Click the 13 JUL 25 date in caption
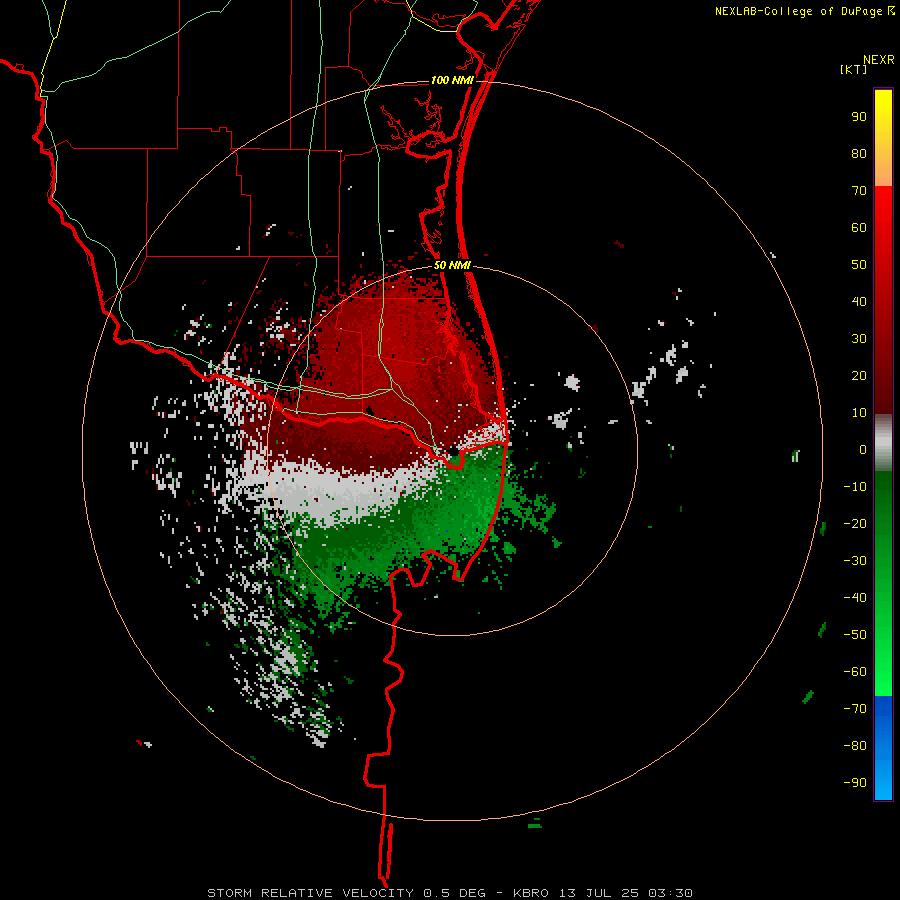The image size is (900, 900). [x=599, y=893]
